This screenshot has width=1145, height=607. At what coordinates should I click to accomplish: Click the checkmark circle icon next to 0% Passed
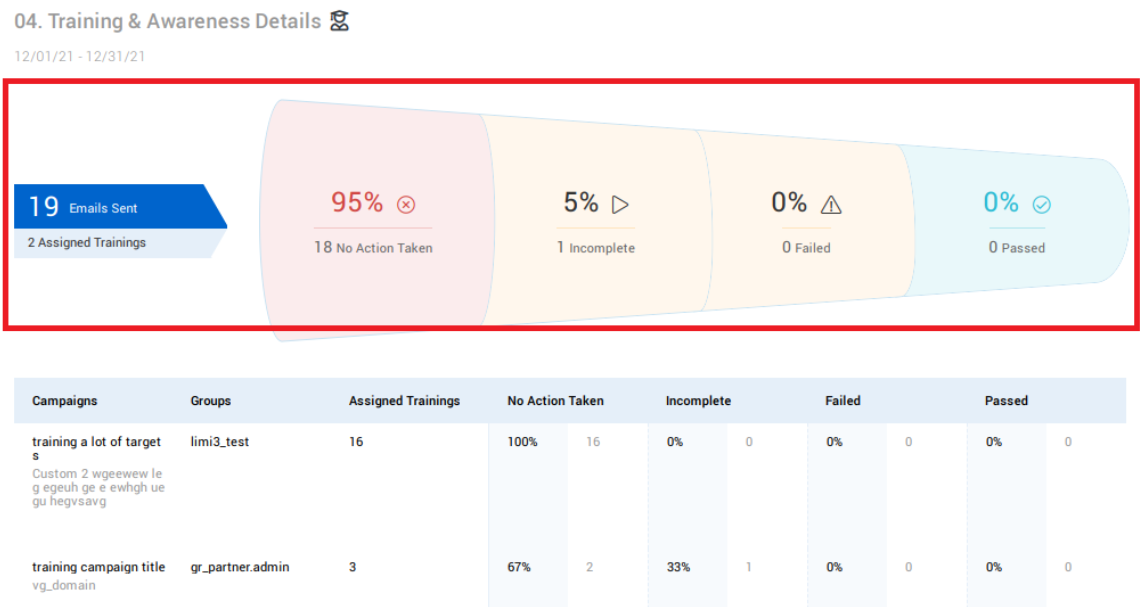(x=1041, y=205)
